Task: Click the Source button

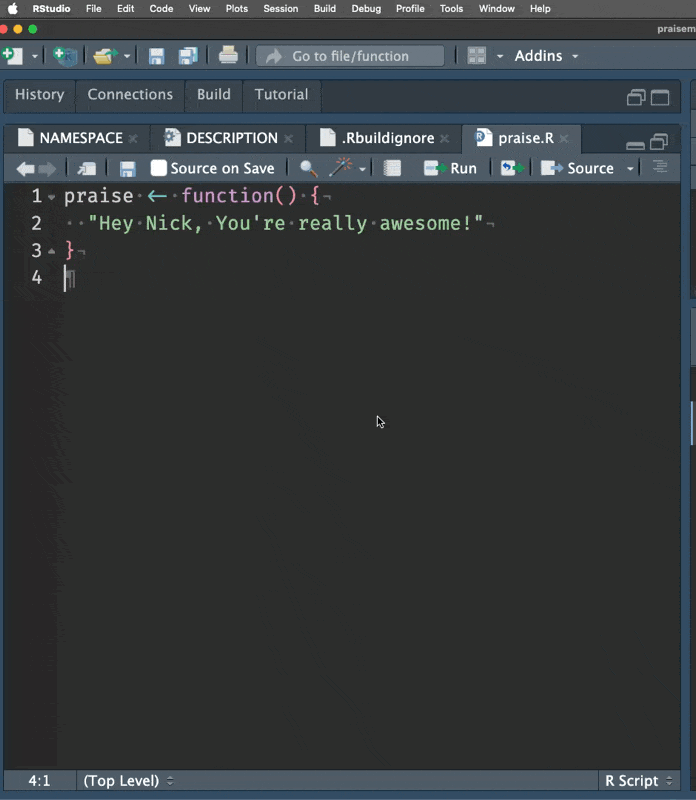Action: 578,168
